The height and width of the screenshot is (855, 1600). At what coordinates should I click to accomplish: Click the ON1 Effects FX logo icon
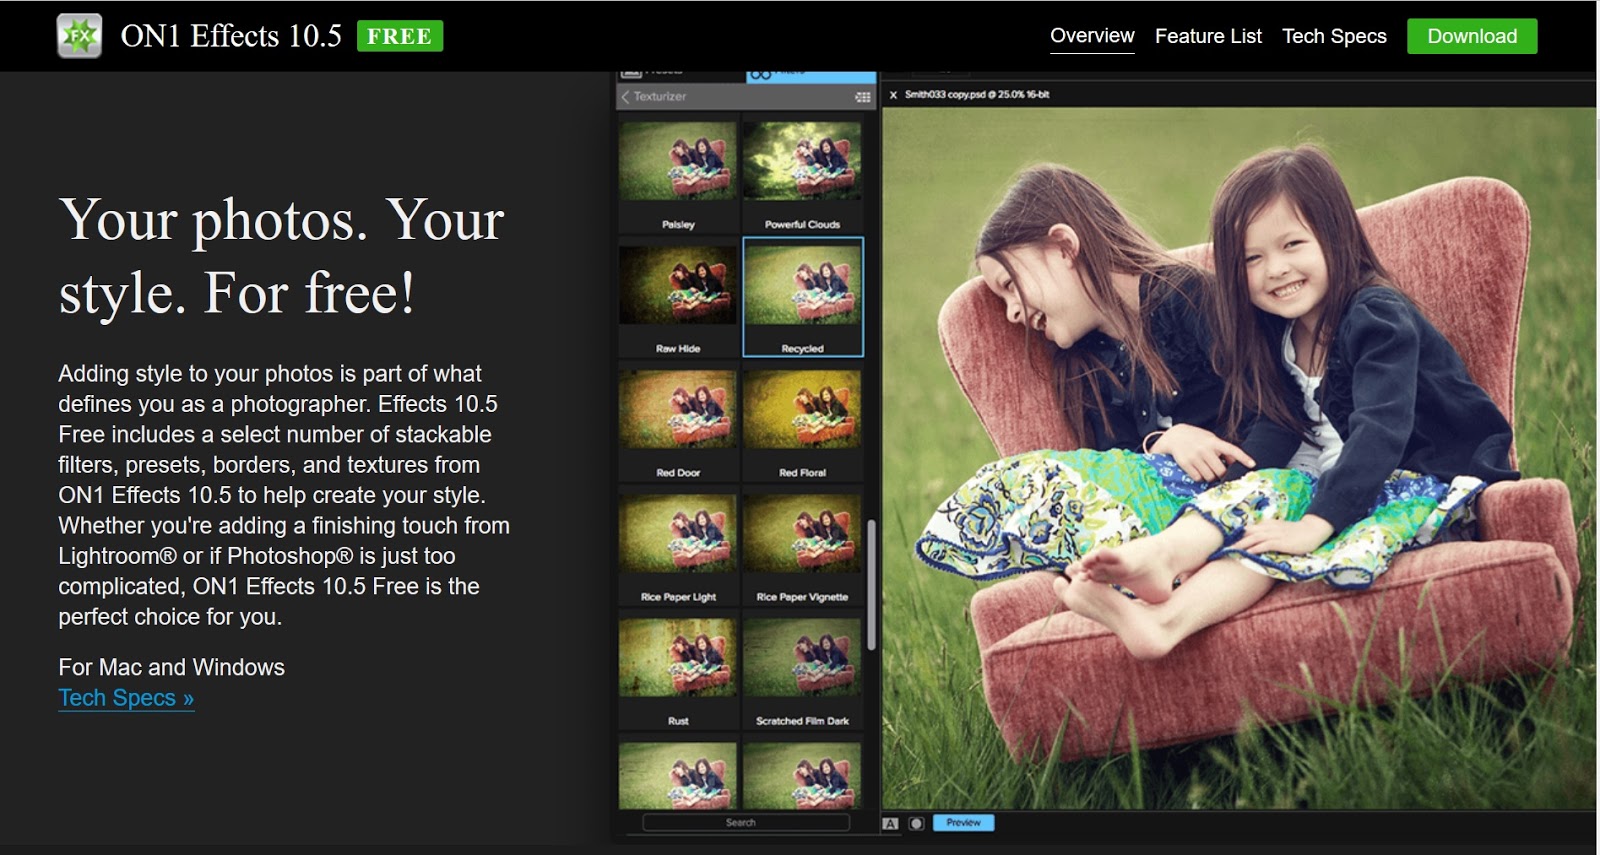pos(79,36)
